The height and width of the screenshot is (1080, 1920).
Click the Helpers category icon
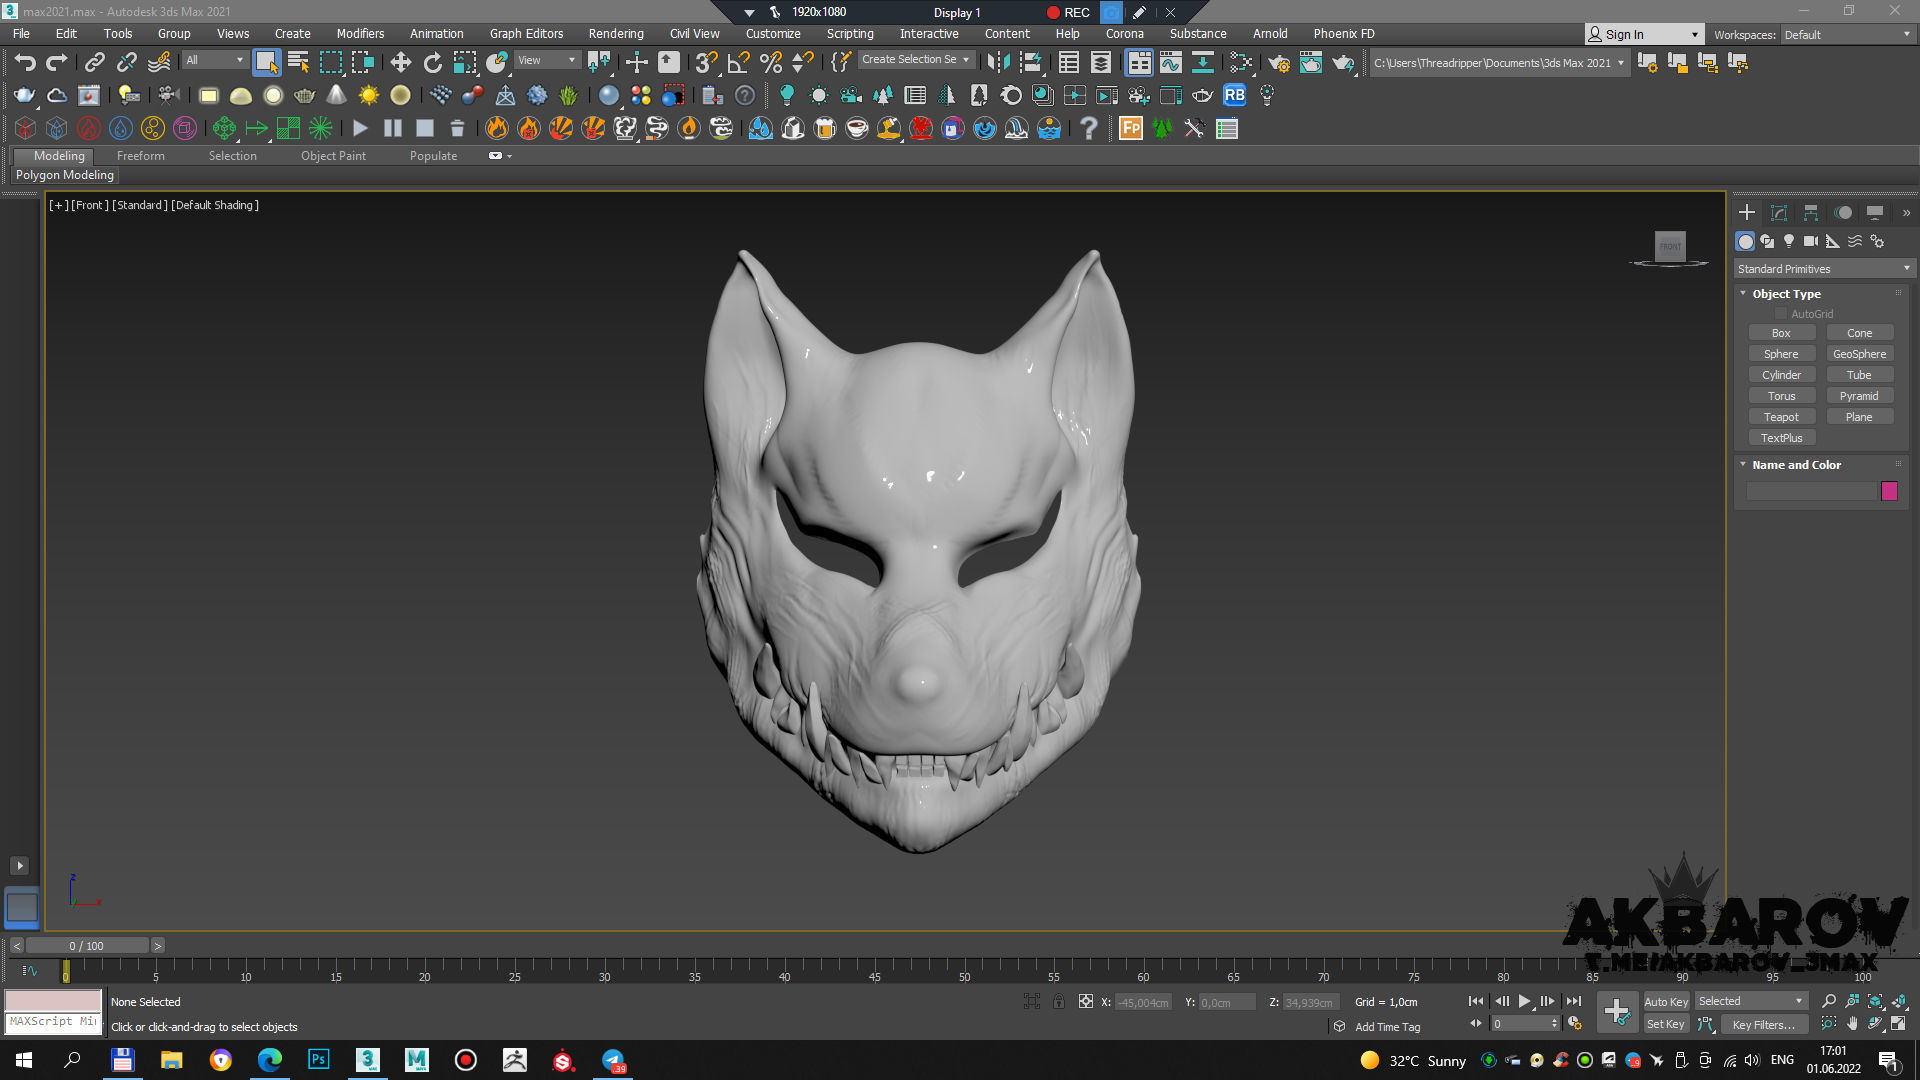tap(1833, 241)
